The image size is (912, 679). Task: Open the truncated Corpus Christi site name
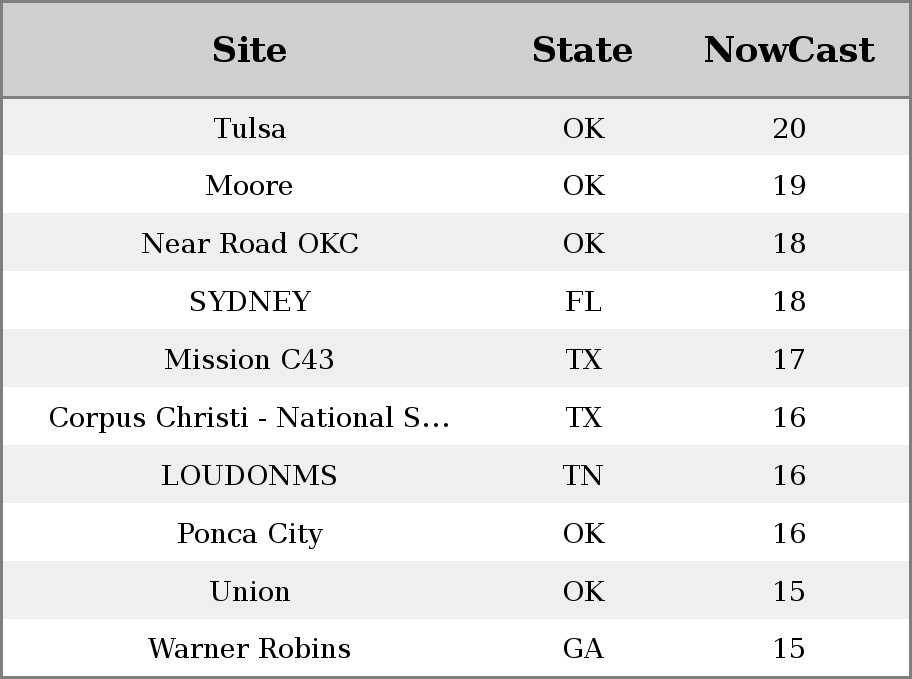[x=250, y=418]
